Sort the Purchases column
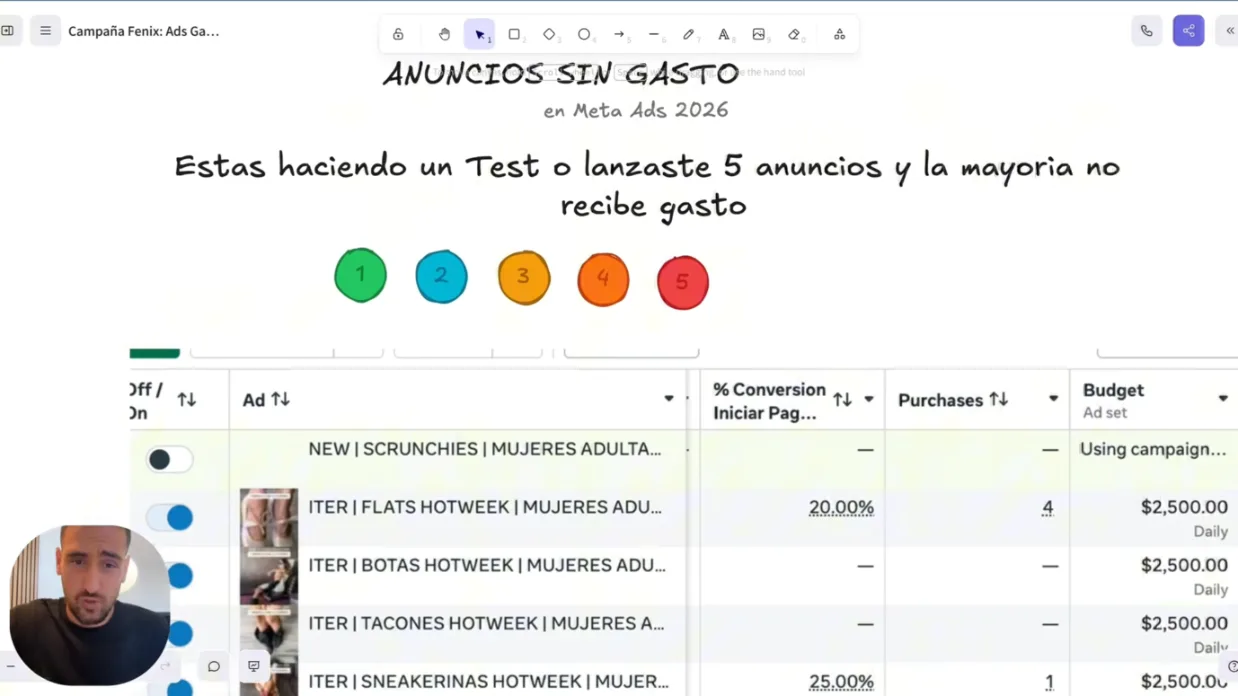Viewport: 1238px width, 696px height. tap(998, 399)
